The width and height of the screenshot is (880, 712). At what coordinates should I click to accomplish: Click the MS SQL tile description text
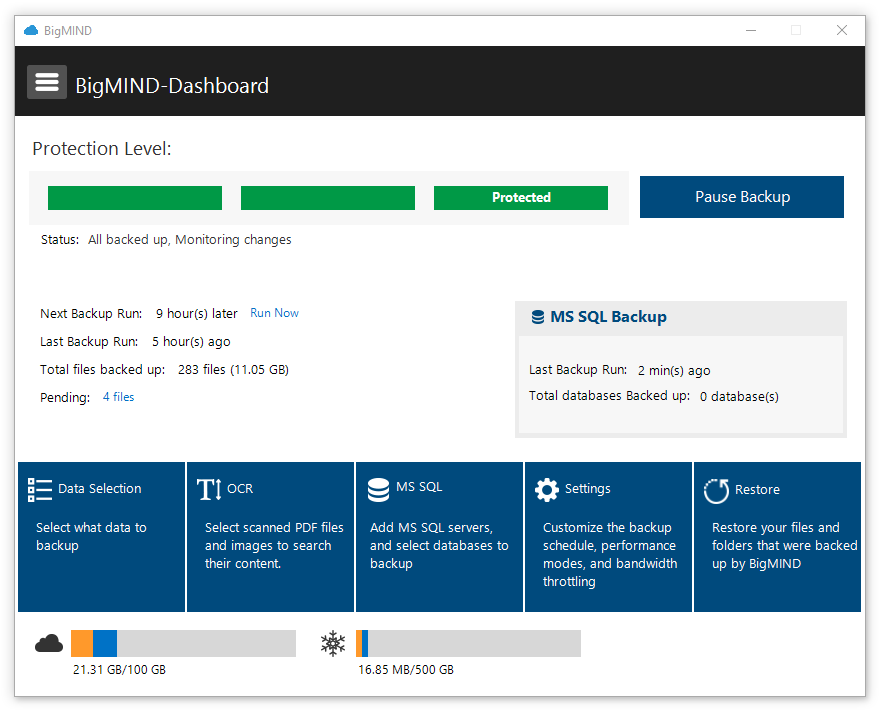[x=439, y=545]
